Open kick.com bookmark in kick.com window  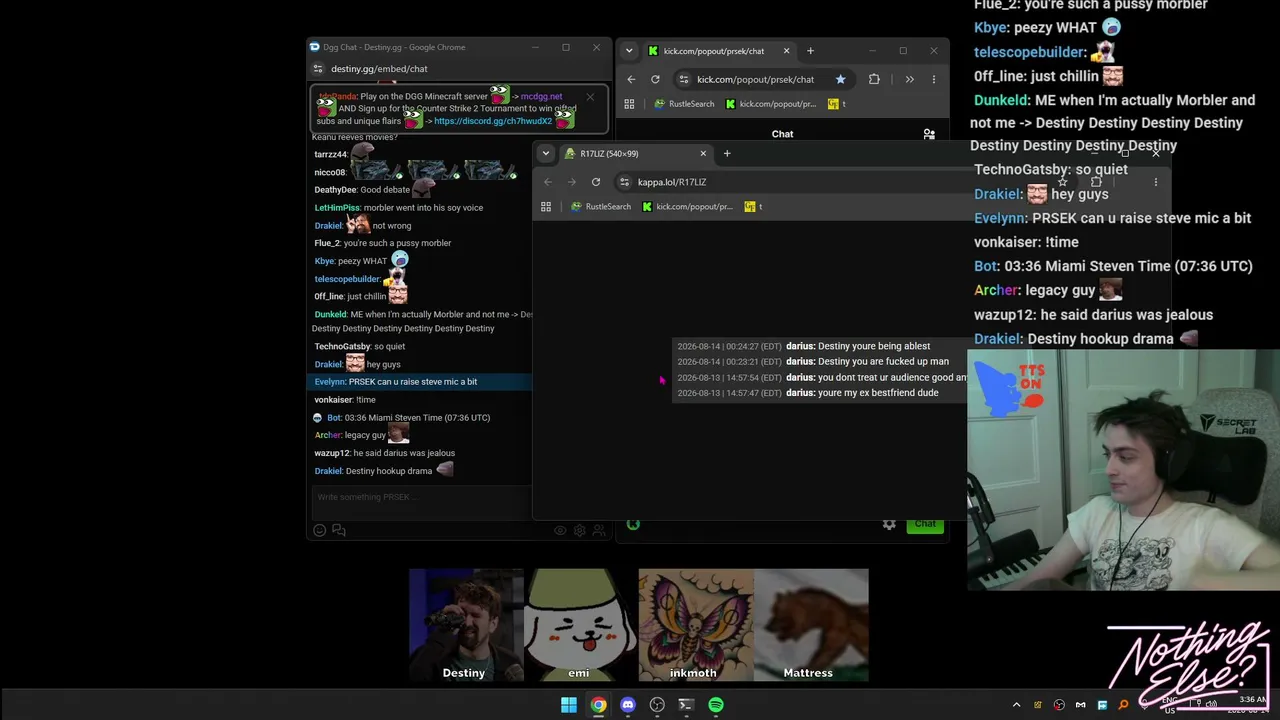click(x=770, y=104)
